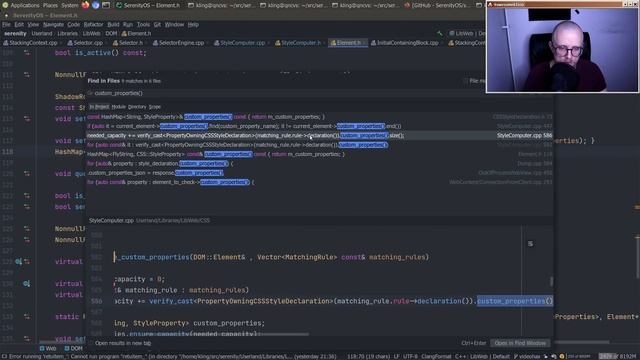Click the cursor position 118:70 indicator

pyautogui.click(x=369, y=356)
